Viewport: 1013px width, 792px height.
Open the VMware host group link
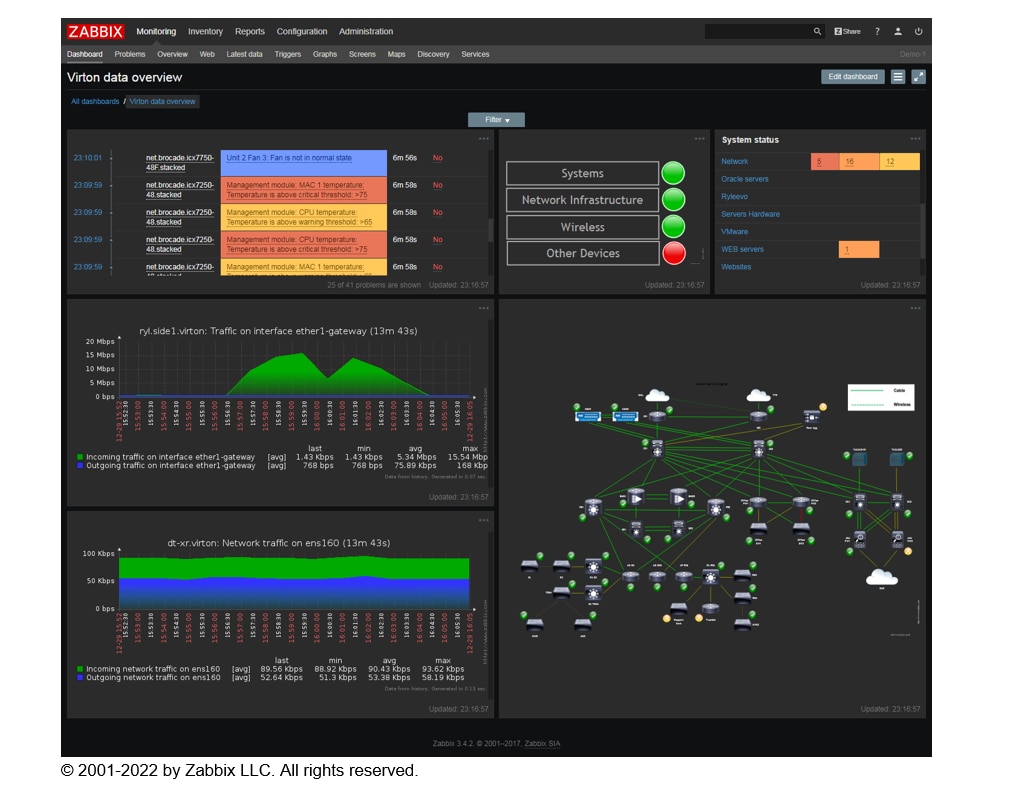coord(735,231)
